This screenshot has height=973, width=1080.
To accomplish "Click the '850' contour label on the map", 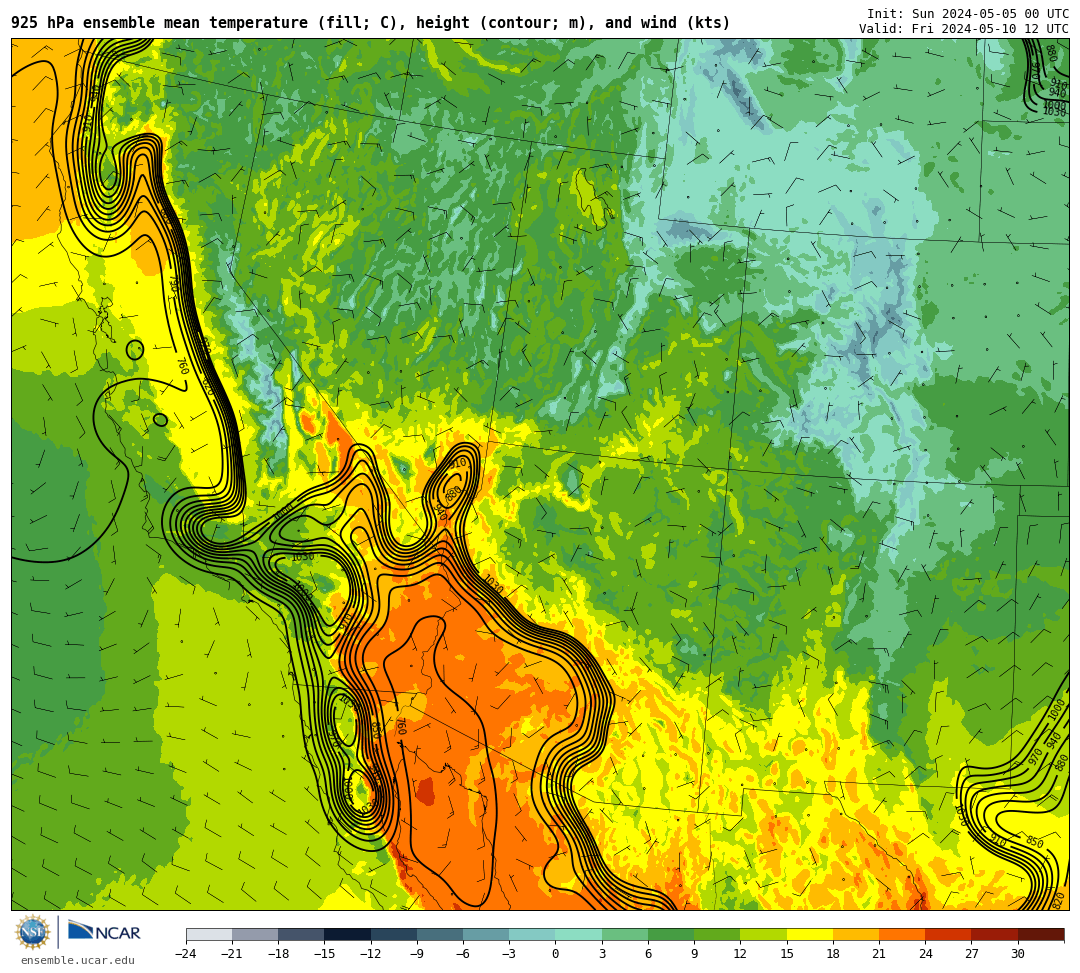I will click(1035, 842).
